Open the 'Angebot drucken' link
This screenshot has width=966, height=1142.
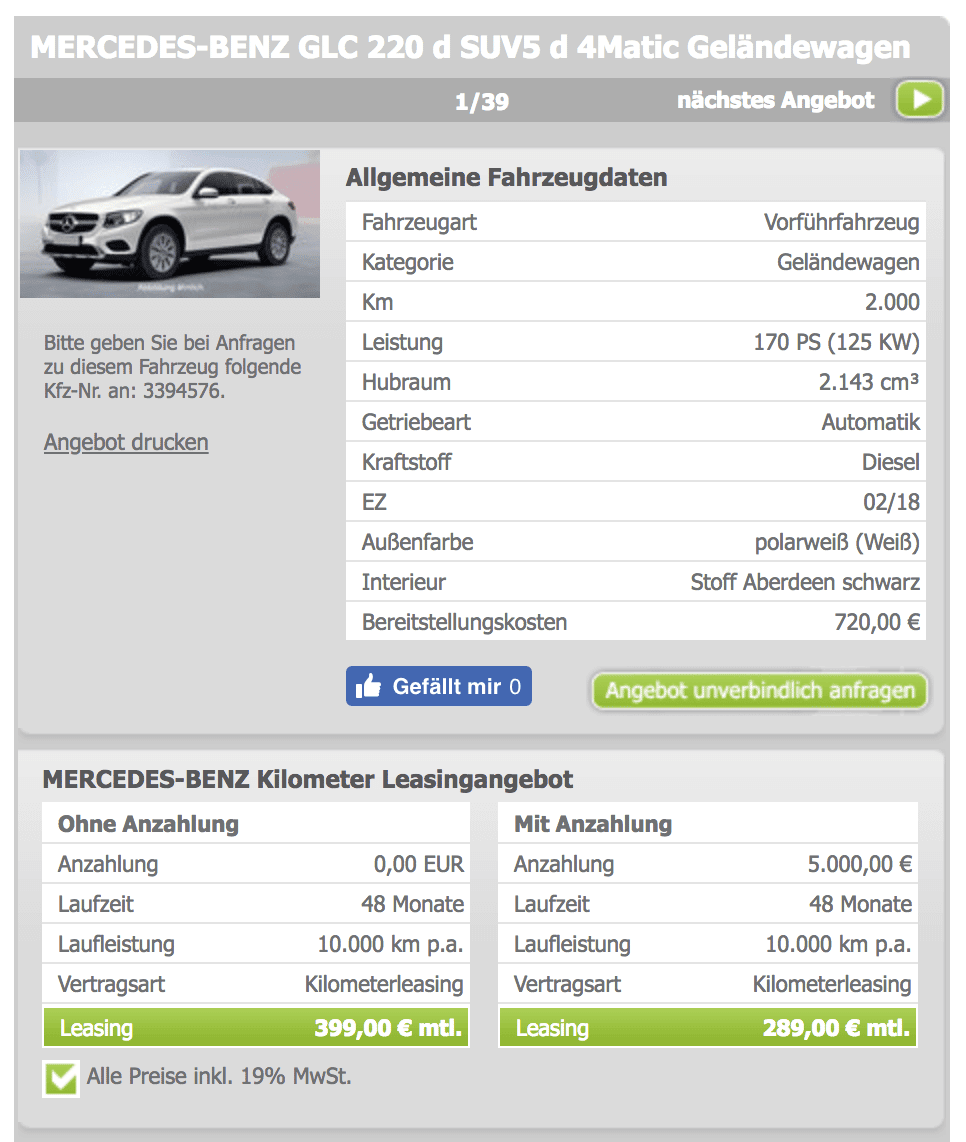(x=126, y=442)
